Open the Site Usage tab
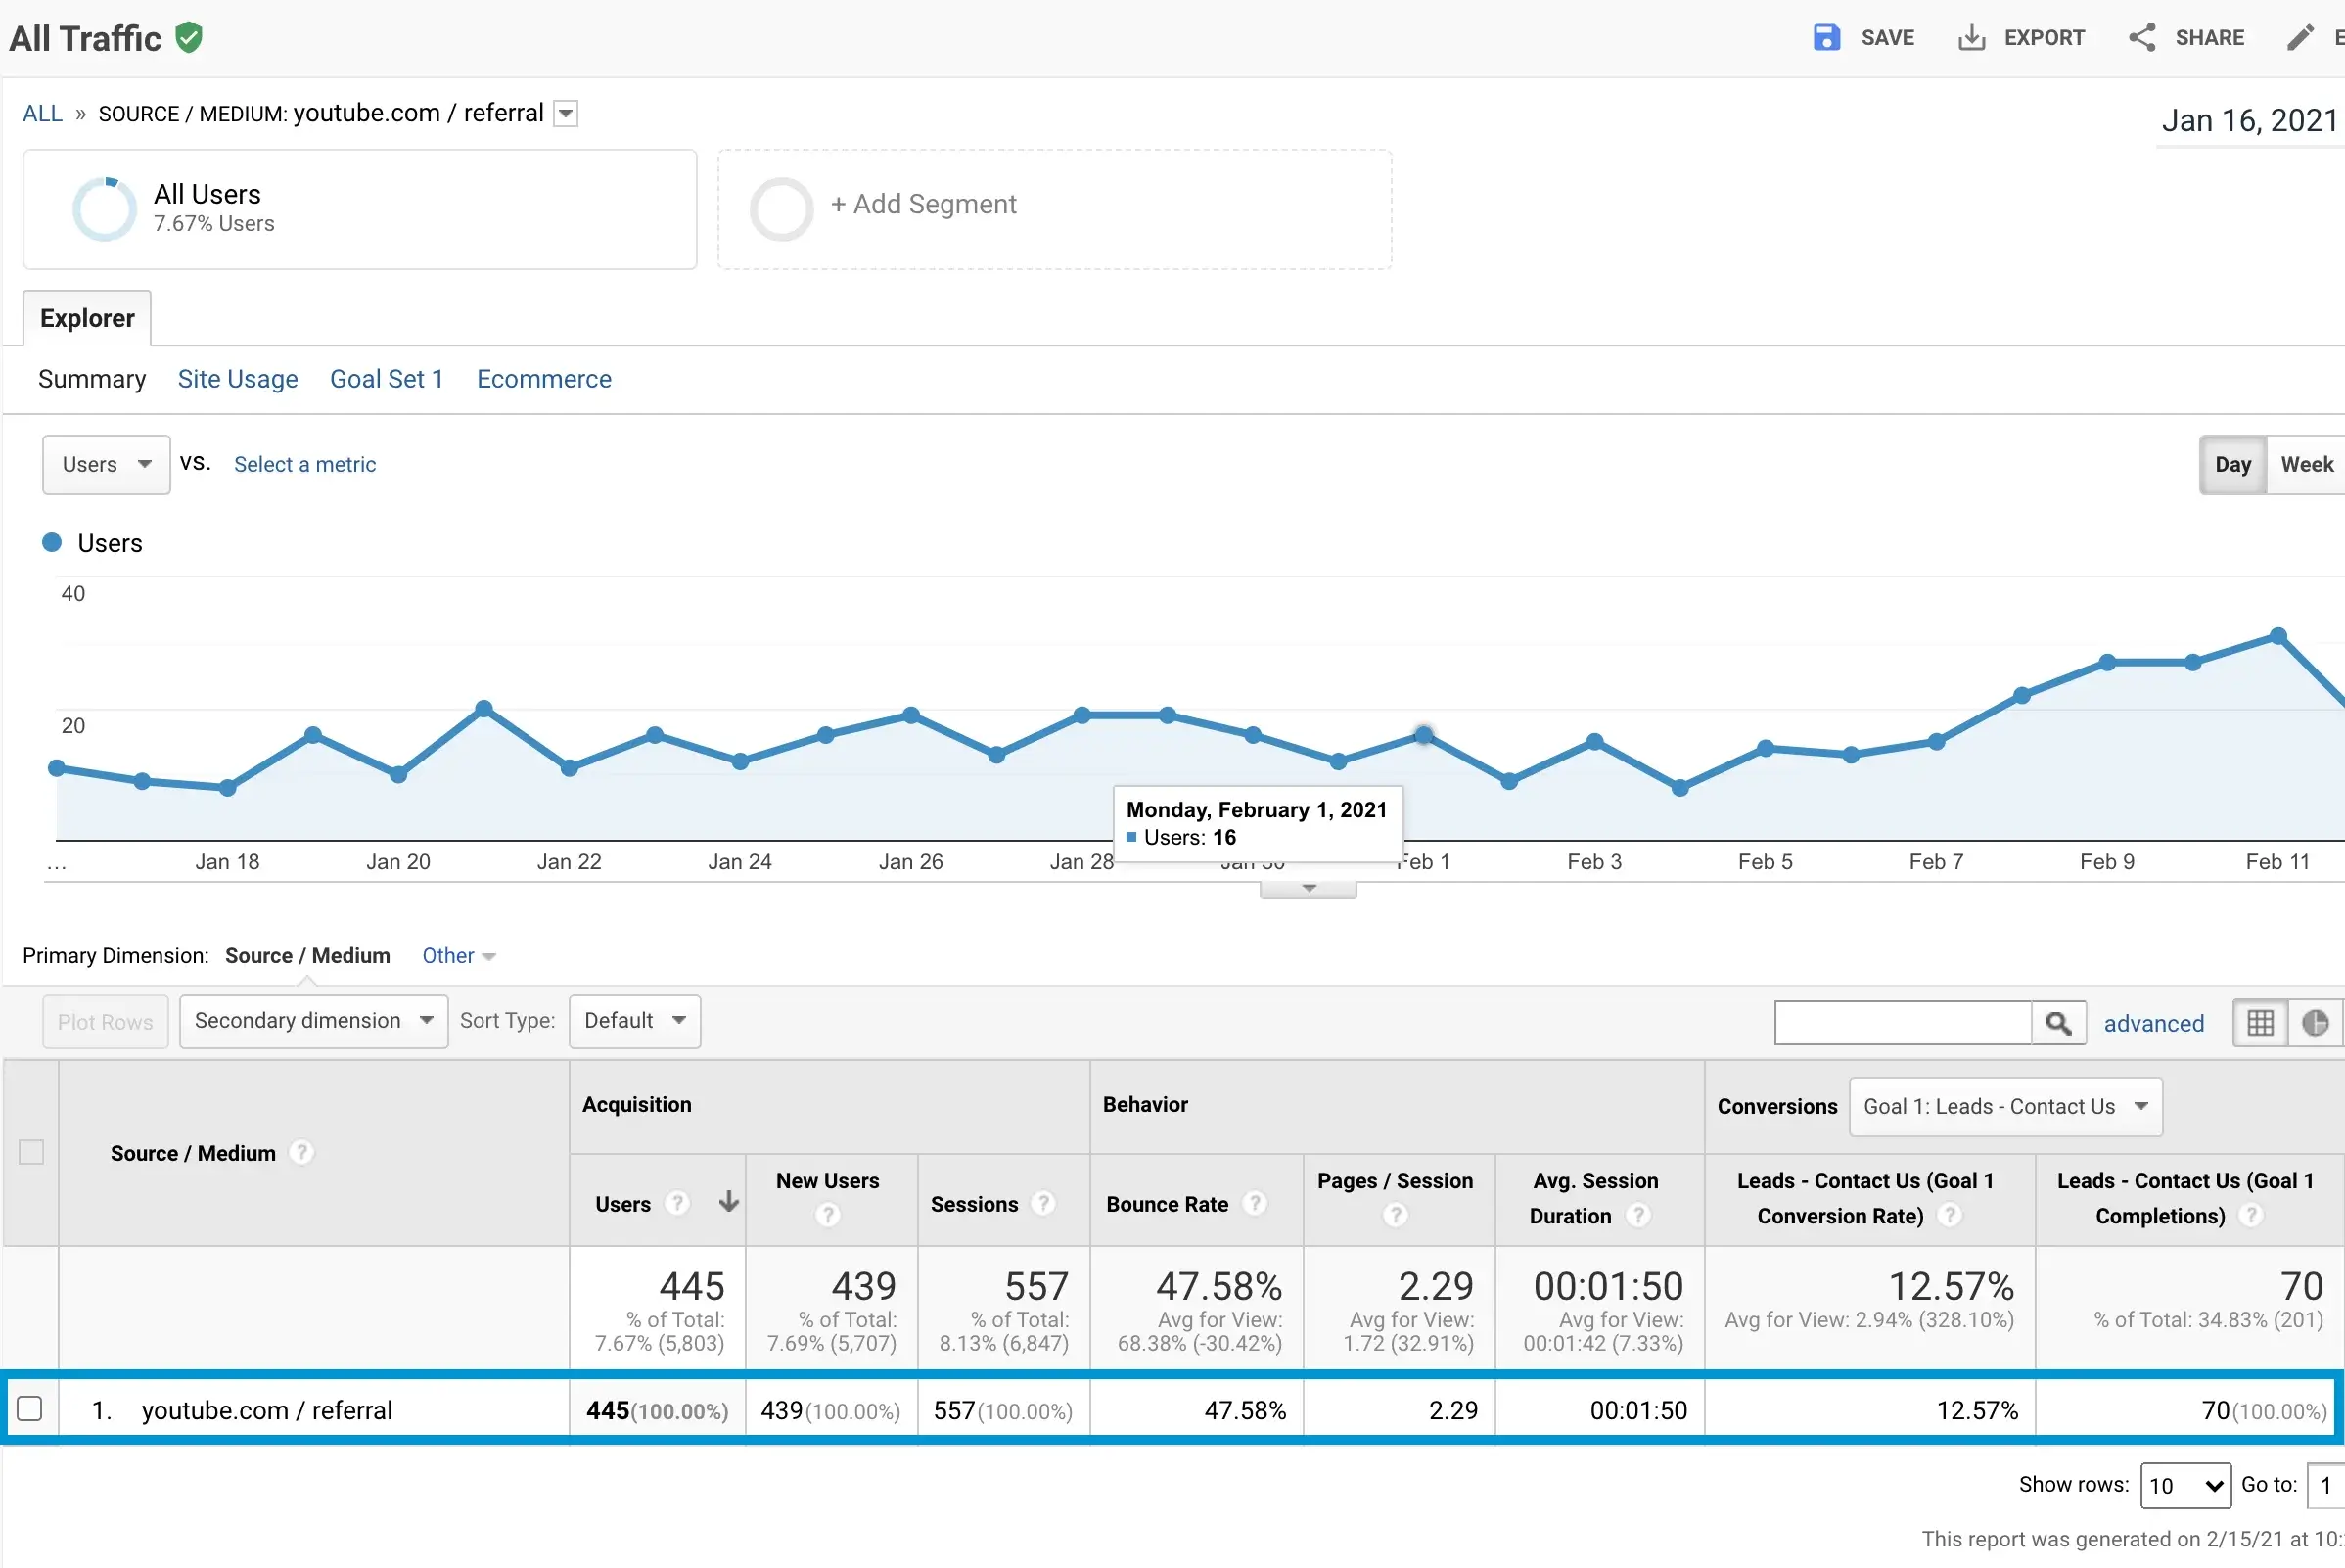 pyautogui.click(x=237, y=379)
